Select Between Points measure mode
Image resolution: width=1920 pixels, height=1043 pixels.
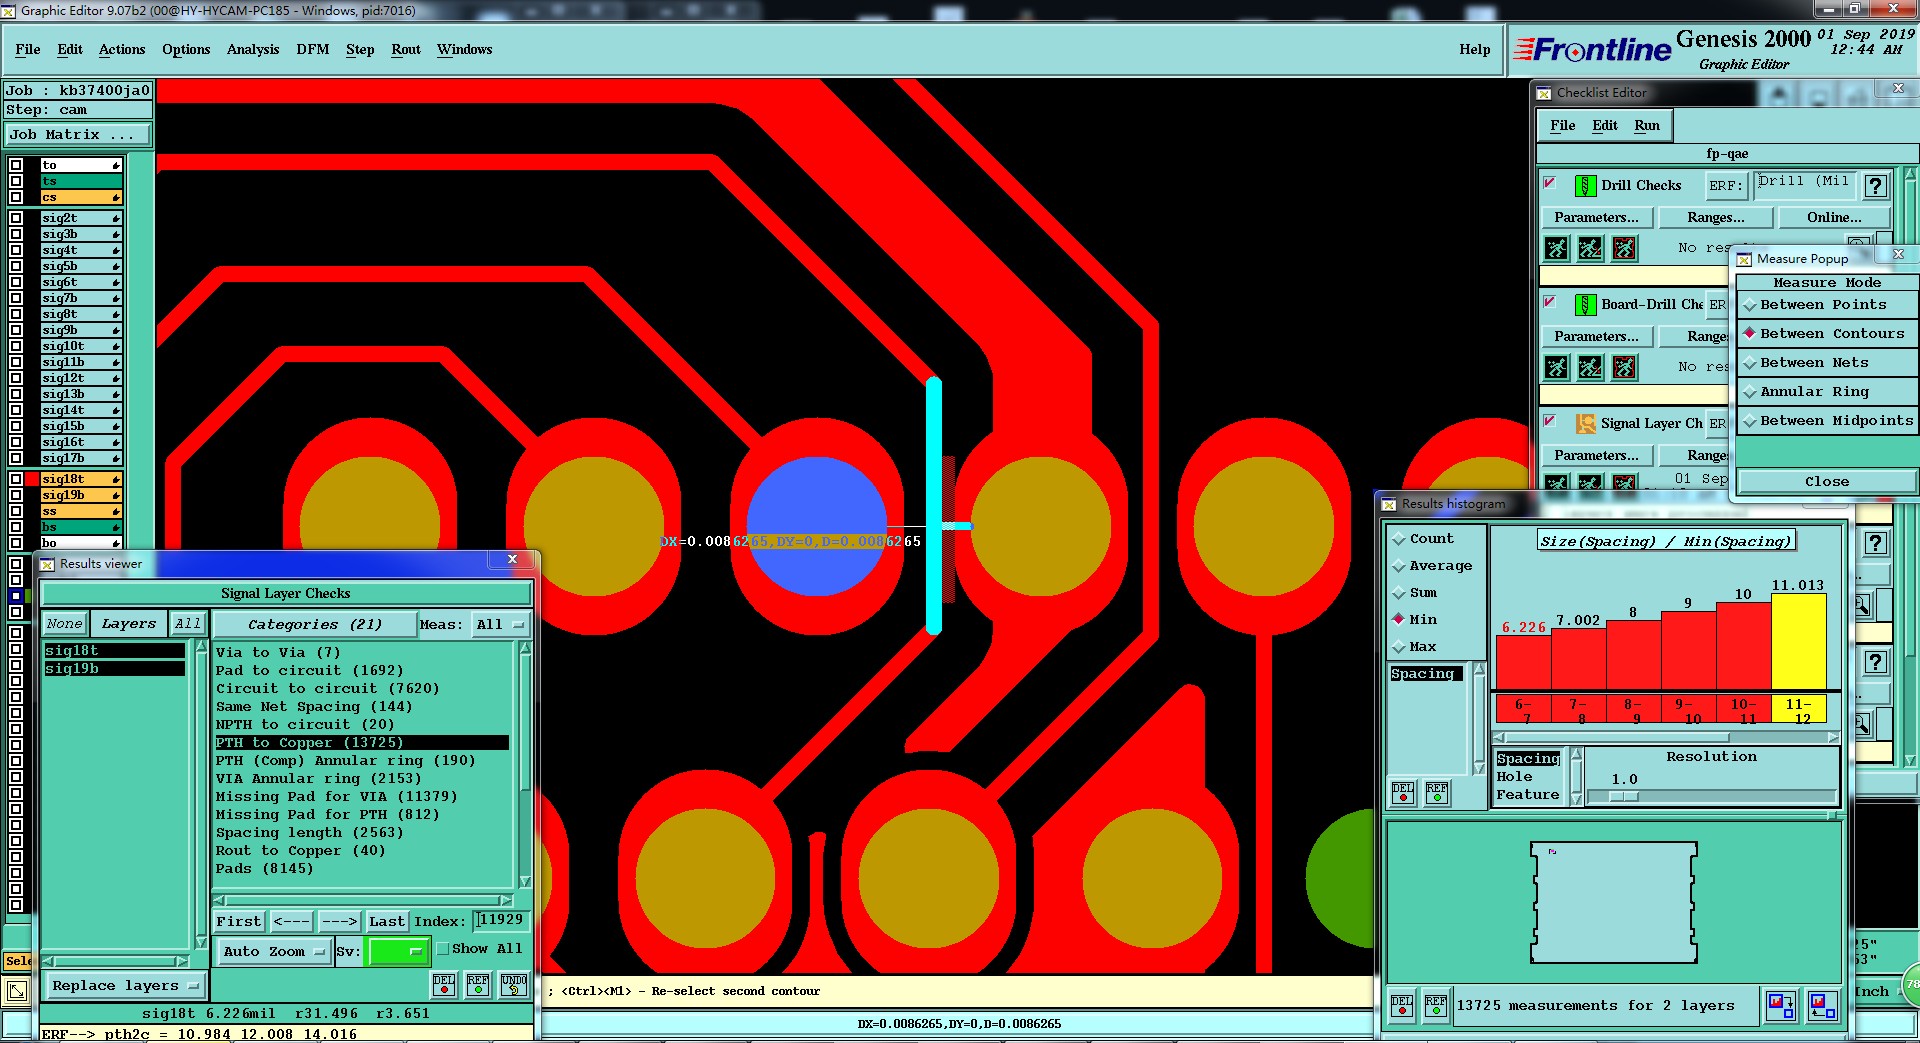(x=1826, y=305)
